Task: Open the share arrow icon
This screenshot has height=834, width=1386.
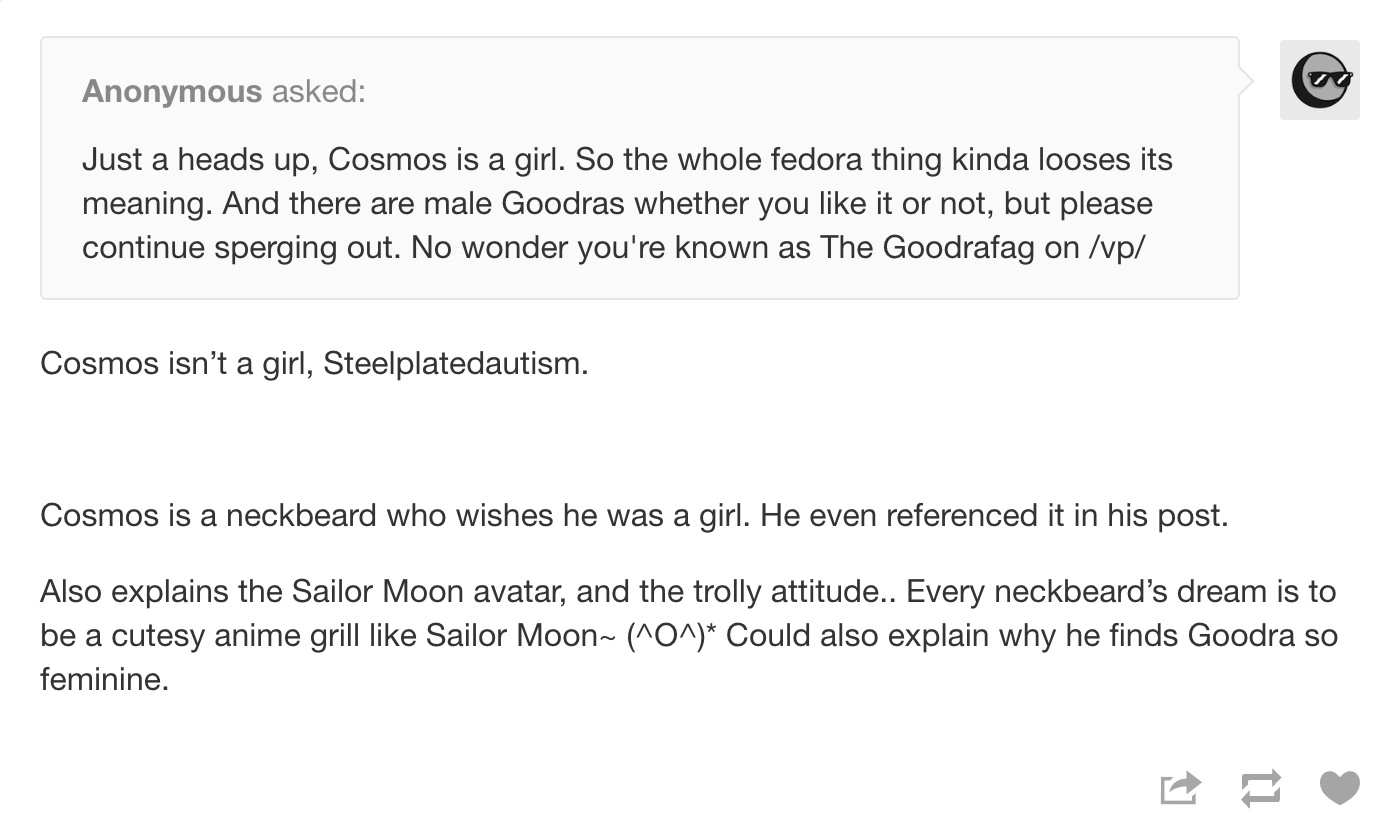Action: pos(1180,788)
